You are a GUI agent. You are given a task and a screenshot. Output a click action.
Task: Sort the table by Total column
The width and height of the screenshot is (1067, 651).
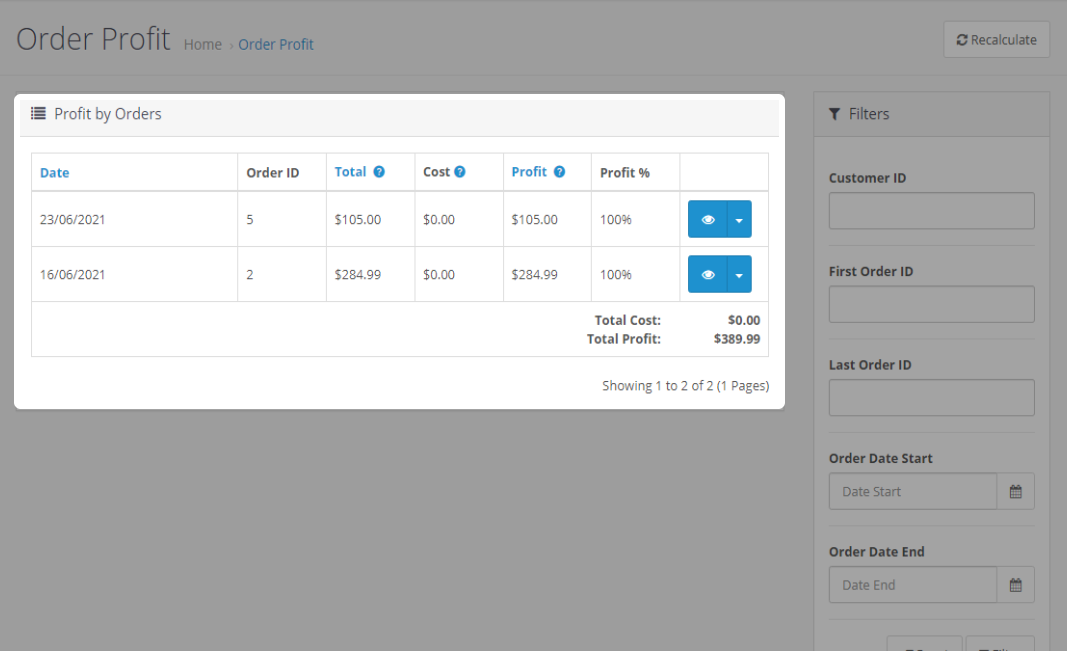tap(350, 172)
